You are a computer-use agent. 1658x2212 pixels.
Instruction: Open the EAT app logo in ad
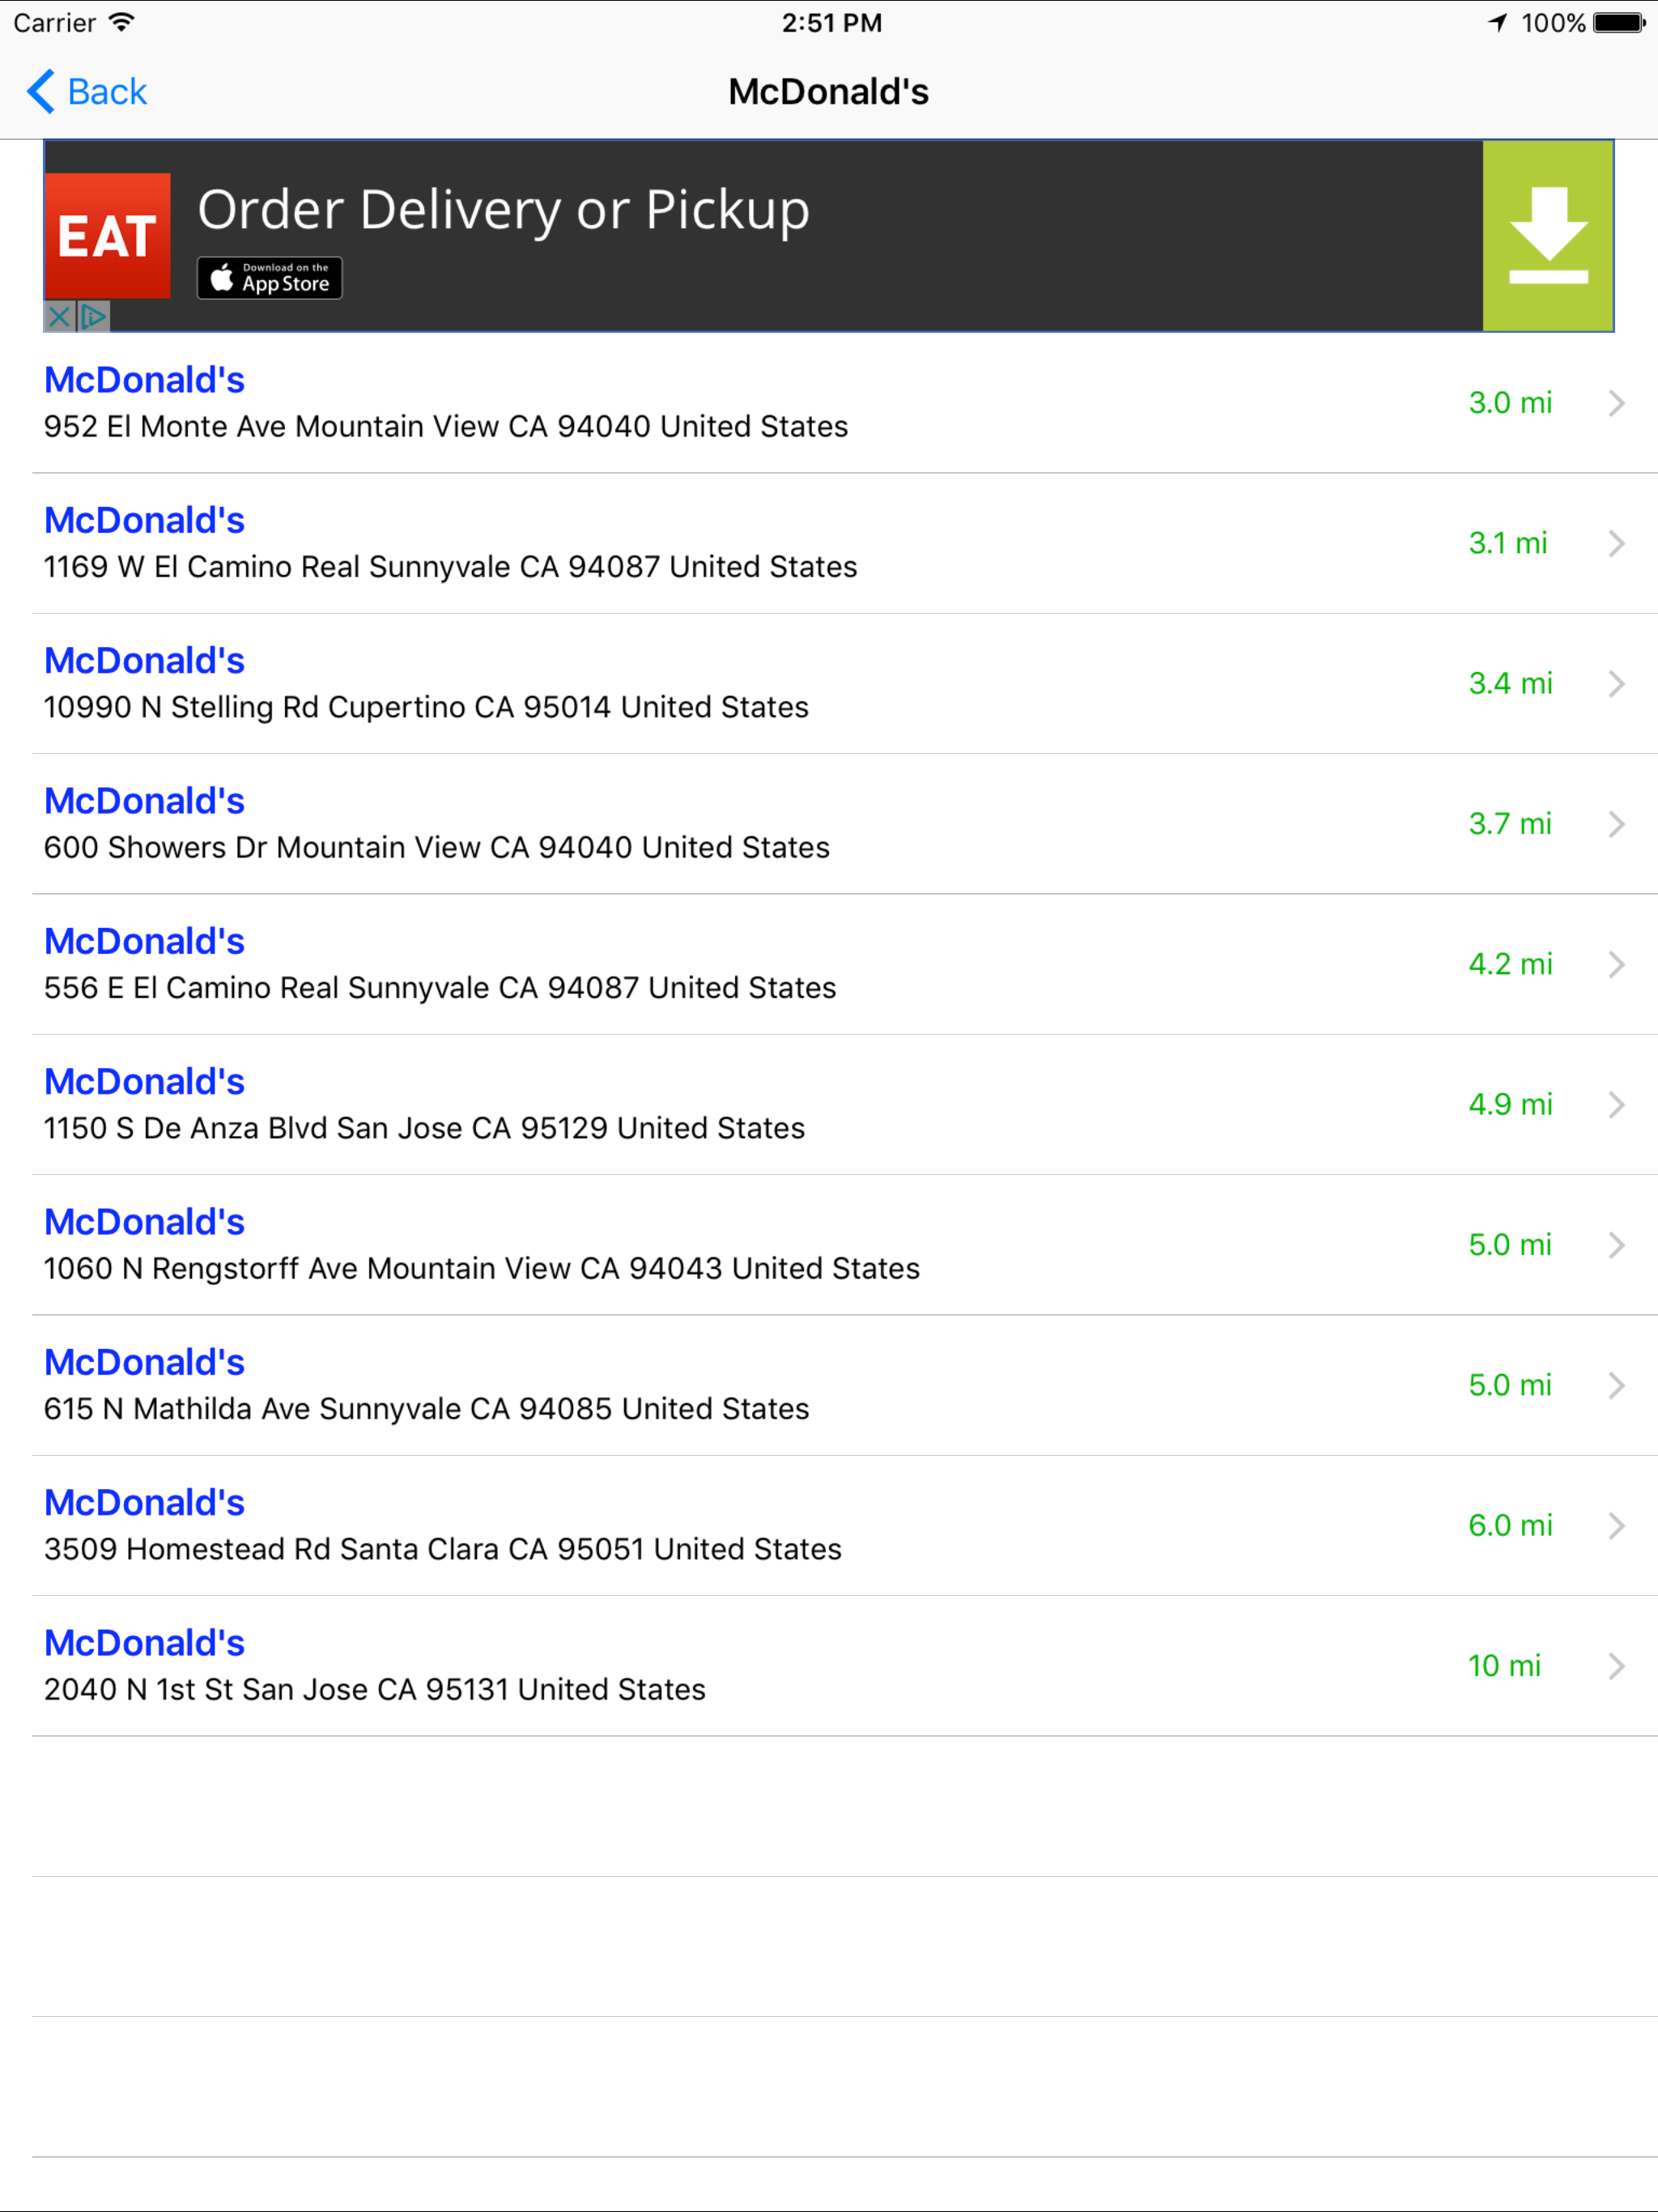pyautogui.click(x=108, y=236)
